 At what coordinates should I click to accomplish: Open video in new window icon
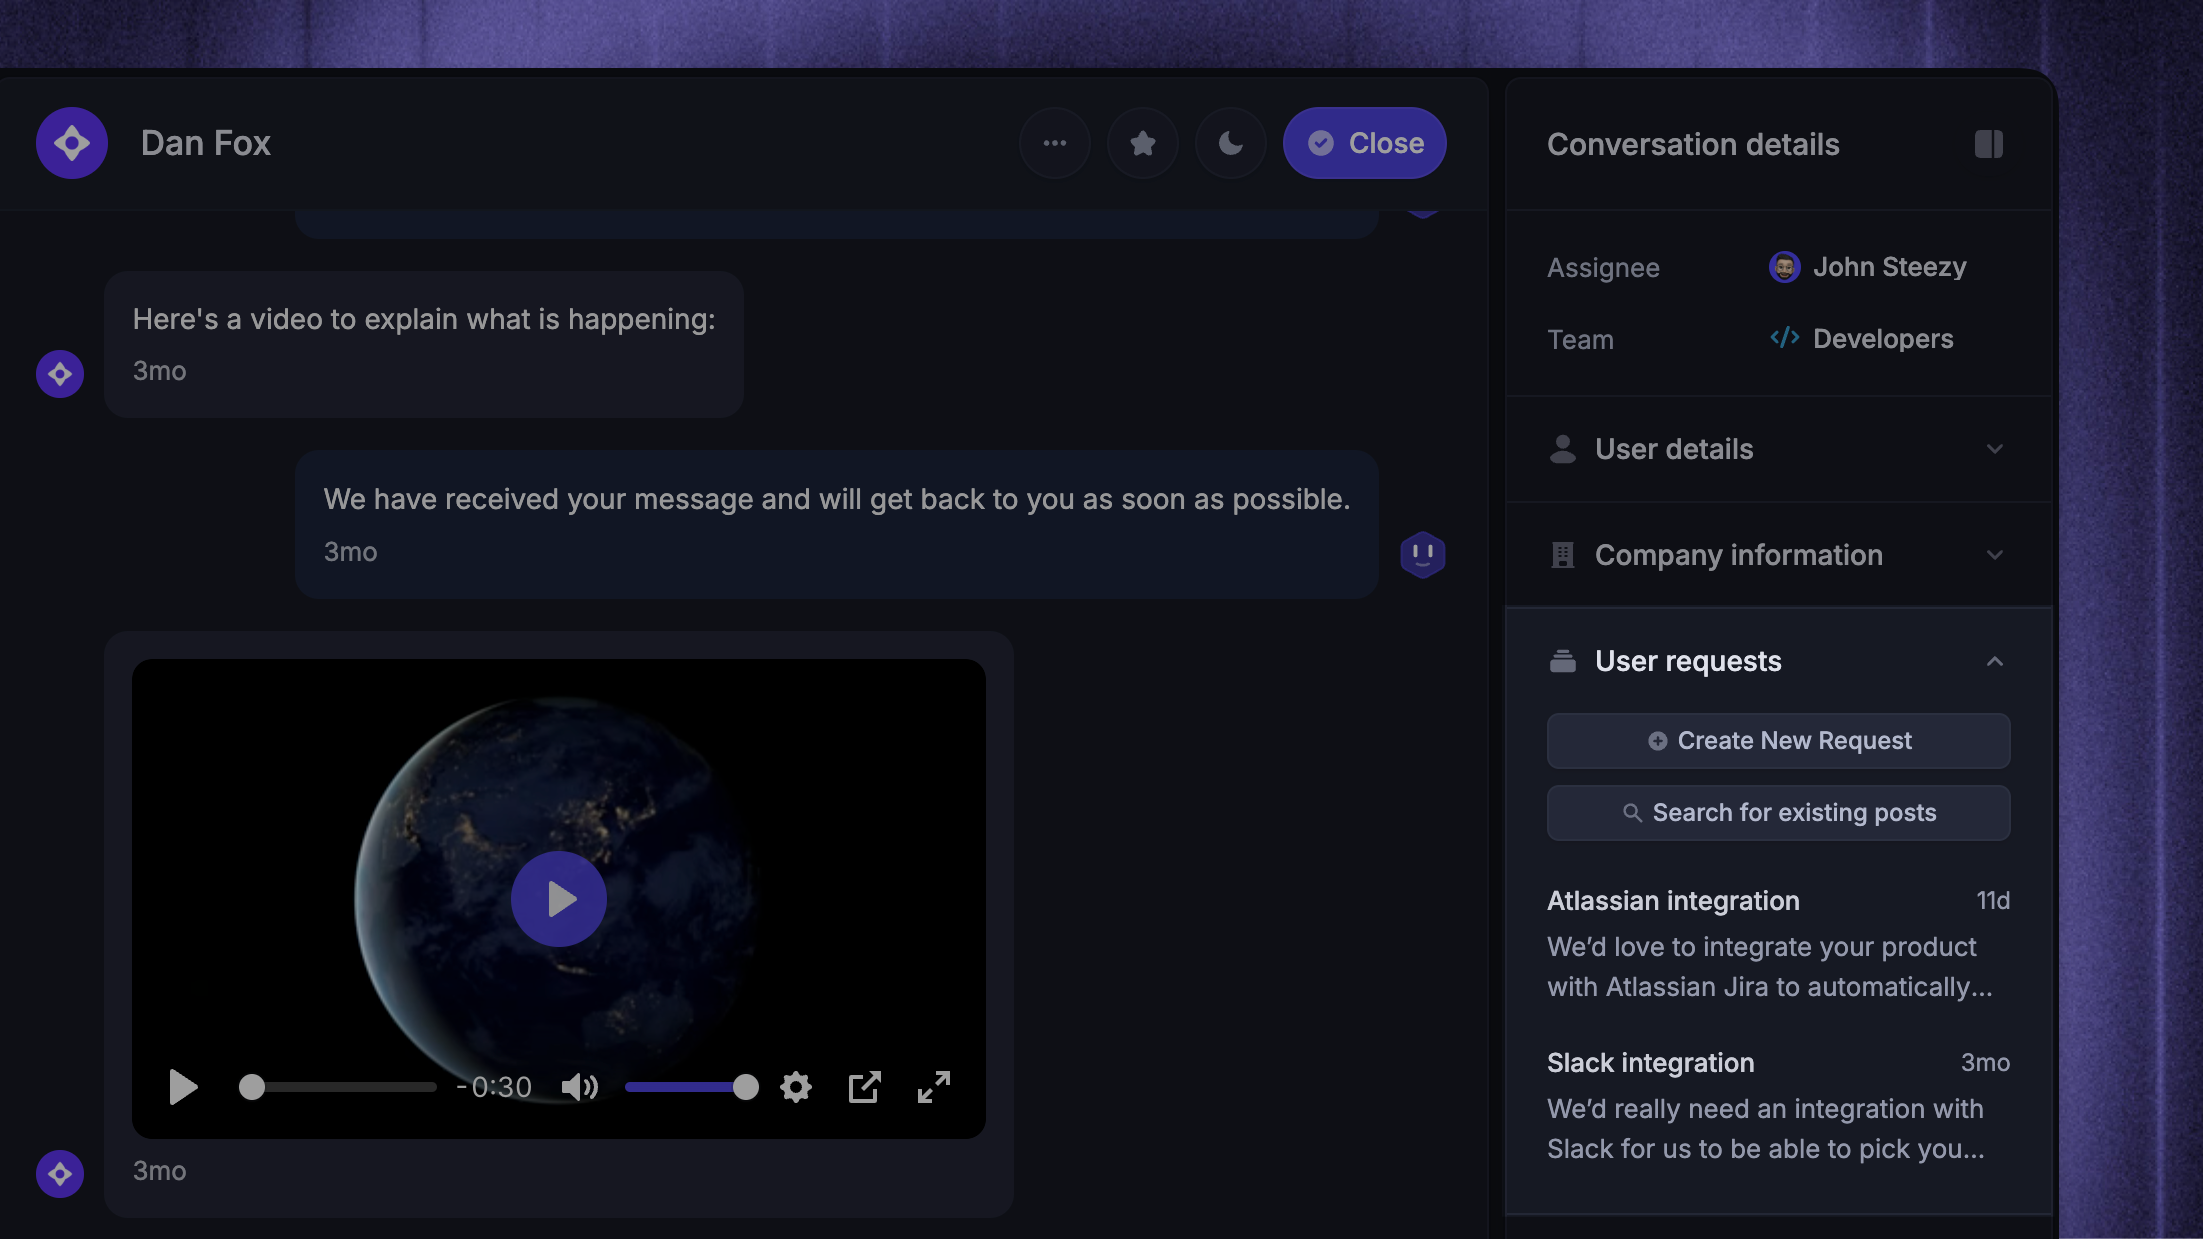(864, 1087)
